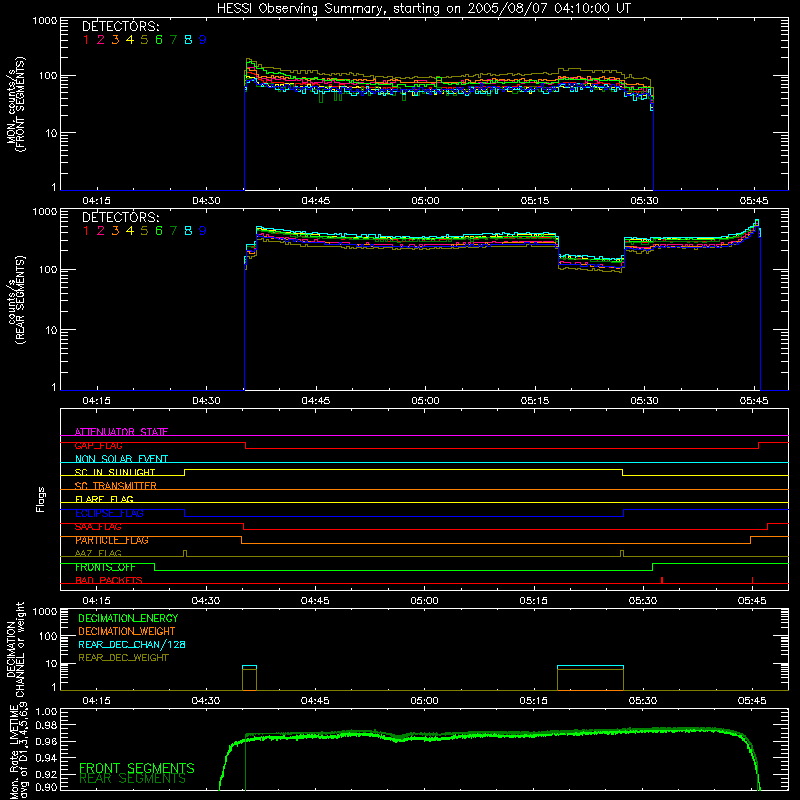Click the HESSI Observing Summary title text

click(x=424, y=9)
